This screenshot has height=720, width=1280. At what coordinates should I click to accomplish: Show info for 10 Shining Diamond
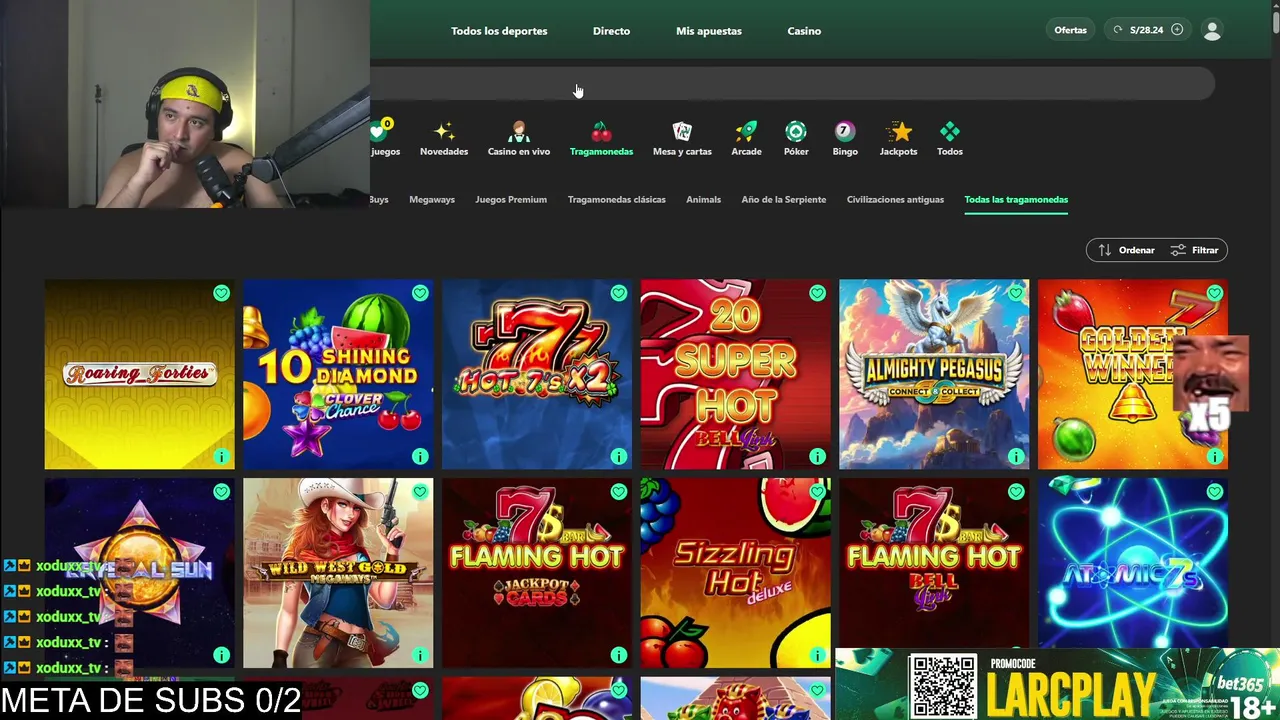(420, 456)
